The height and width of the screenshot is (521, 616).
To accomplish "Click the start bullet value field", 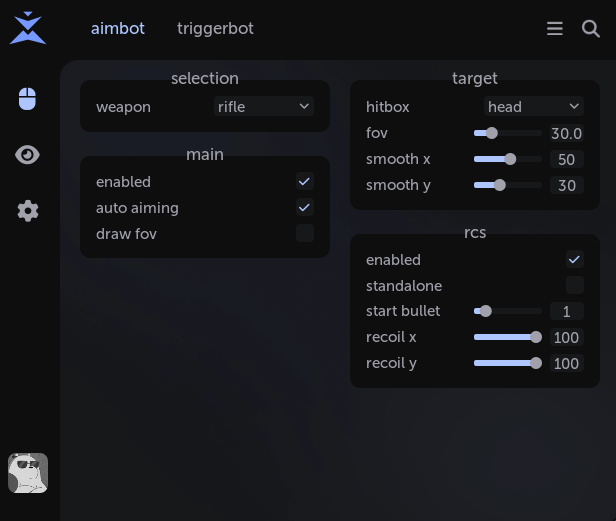I will [x=566, y=311].
